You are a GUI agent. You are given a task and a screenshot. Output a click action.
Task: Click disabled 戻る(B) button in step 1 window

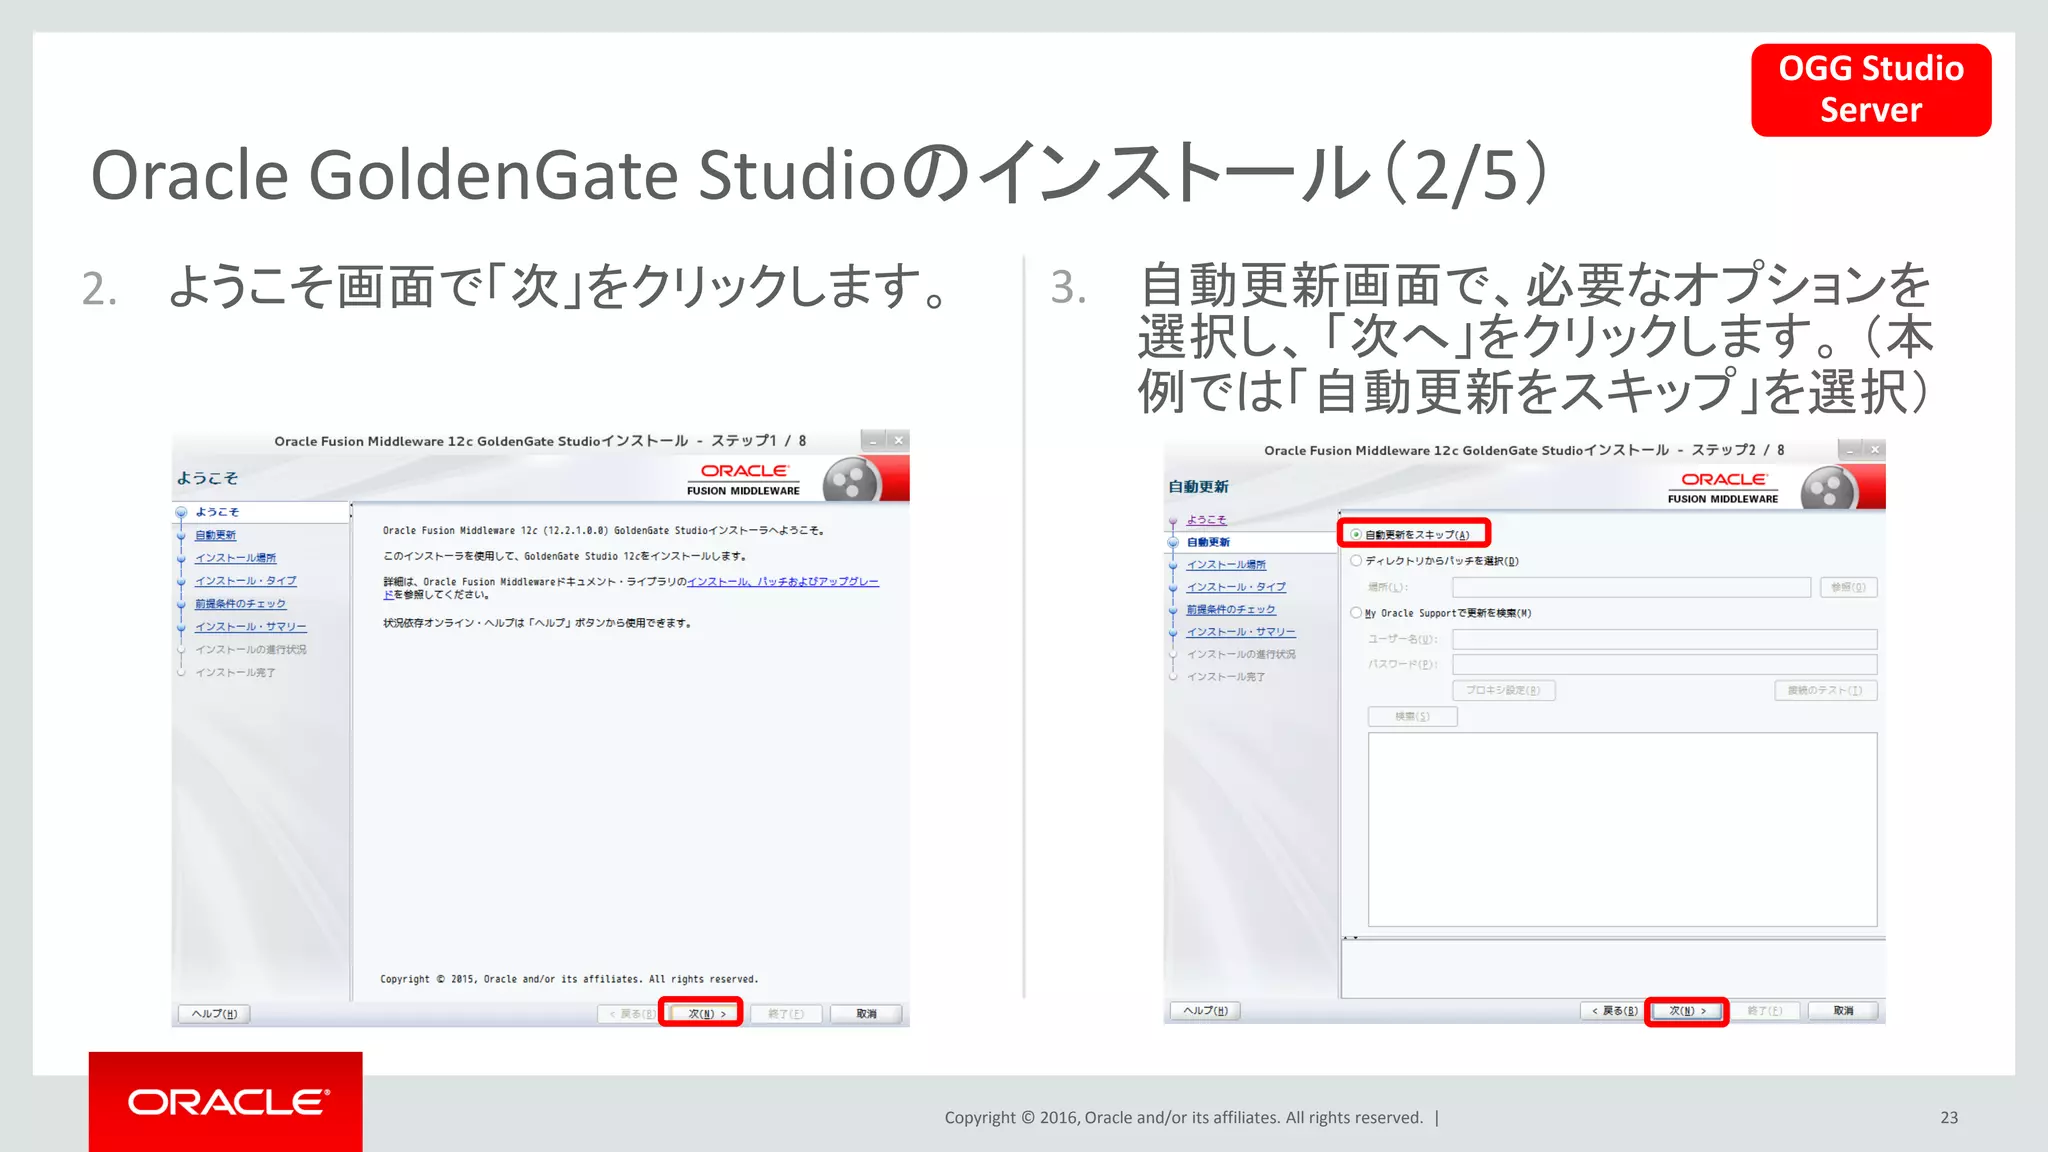coord(628,1014)
